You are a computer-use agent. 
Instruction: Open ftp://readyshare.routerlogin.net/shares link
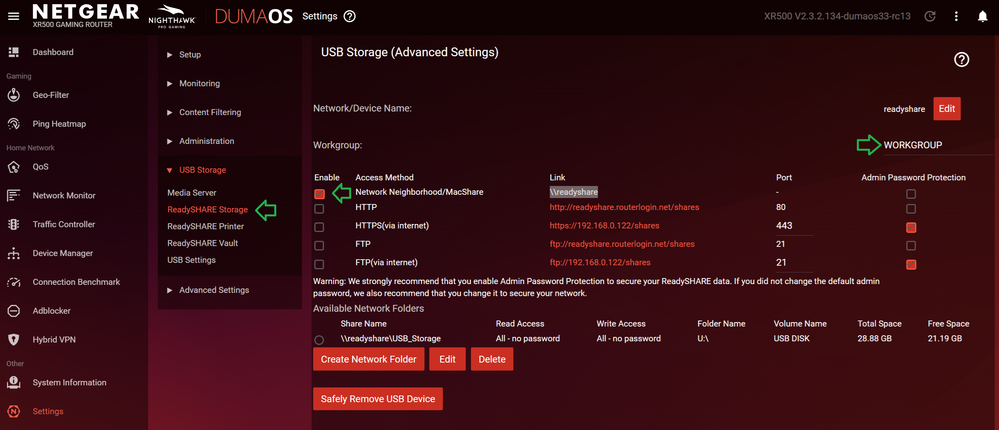click(x=622, y=244)
